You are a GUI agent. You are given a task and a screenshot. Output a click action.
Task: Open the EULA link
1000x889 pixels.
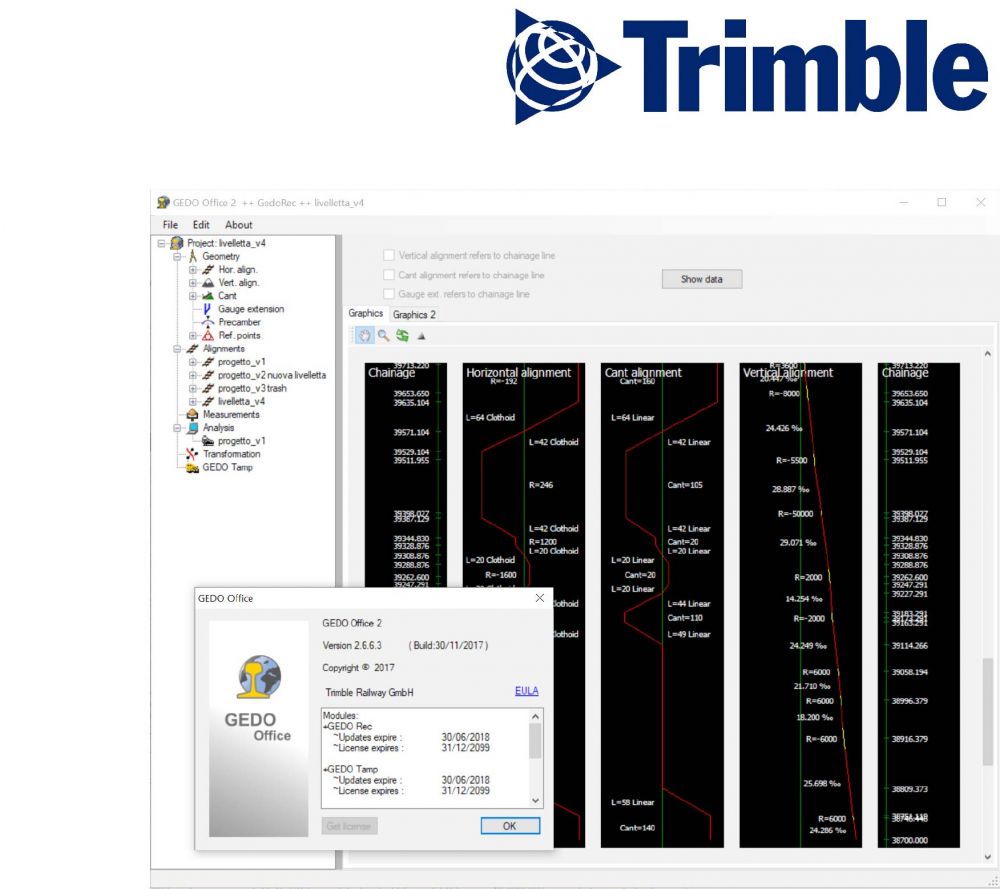pos(527,691)
